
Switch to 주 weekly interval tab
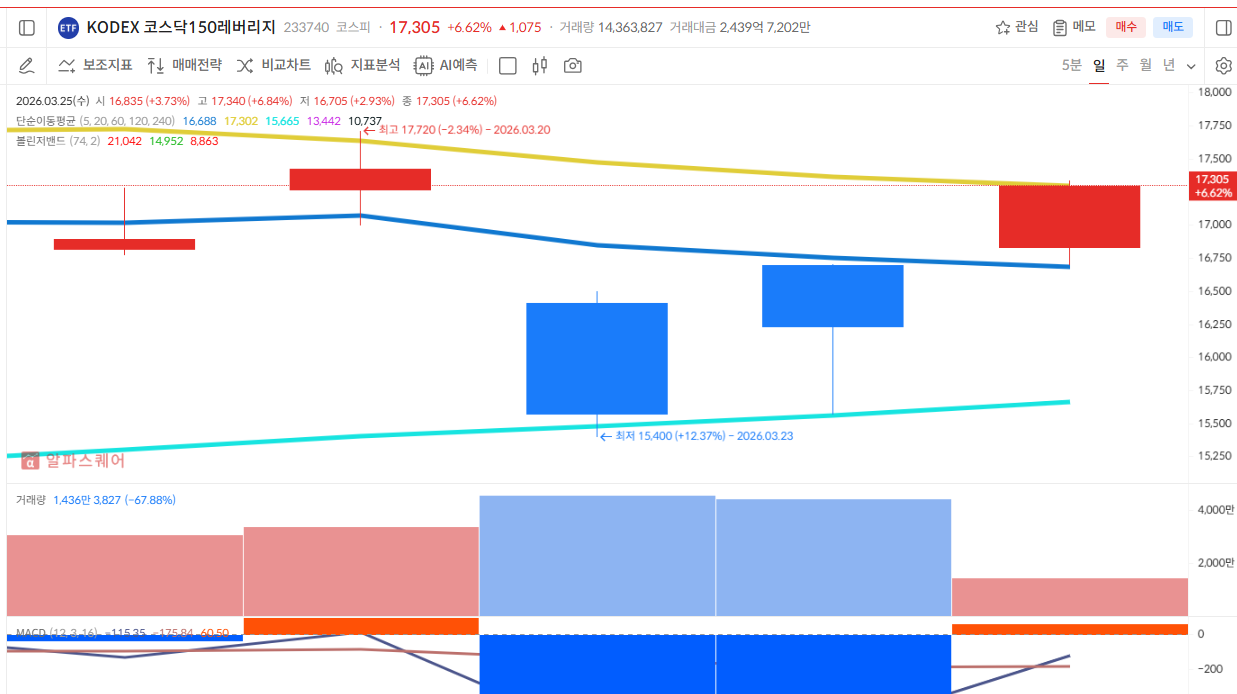click(x=1122, y=65)
